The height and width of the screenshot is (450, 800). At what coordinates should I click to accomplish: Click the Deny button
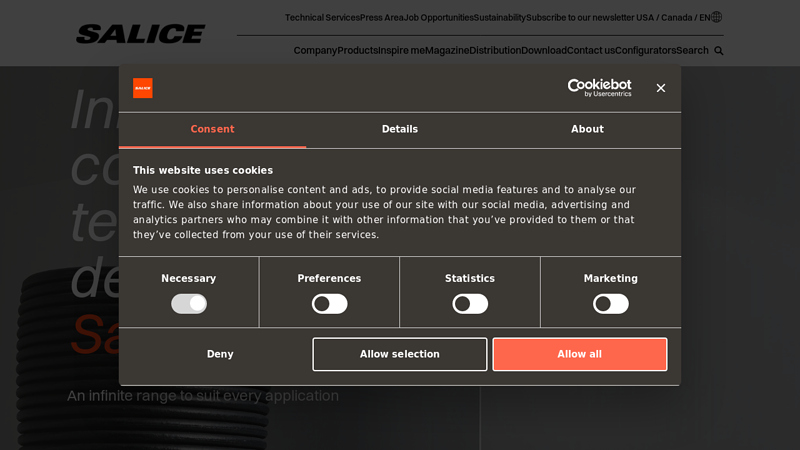(x=220, y=354)
